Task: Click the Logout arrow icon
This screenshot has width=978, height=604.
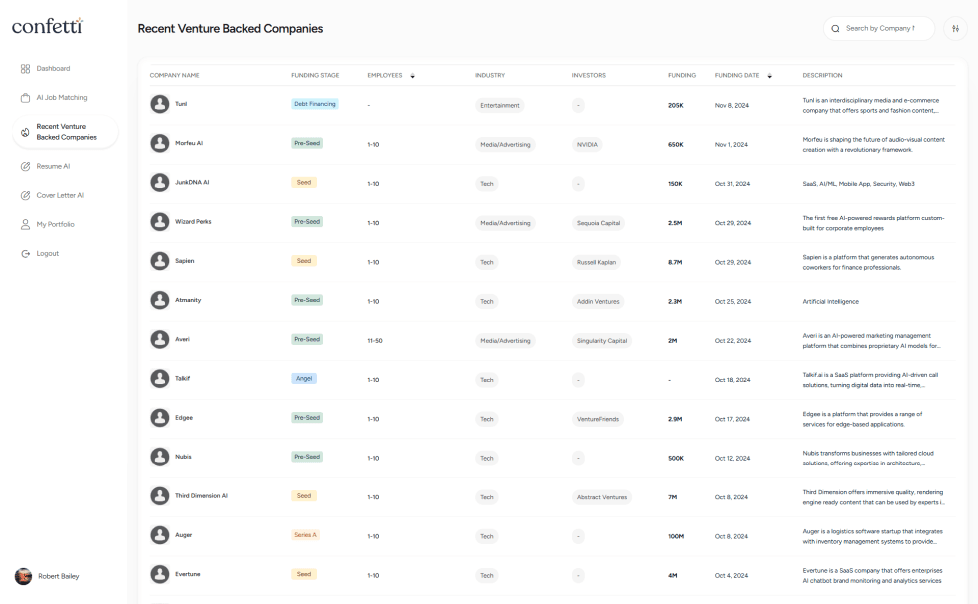Action: 25,254
